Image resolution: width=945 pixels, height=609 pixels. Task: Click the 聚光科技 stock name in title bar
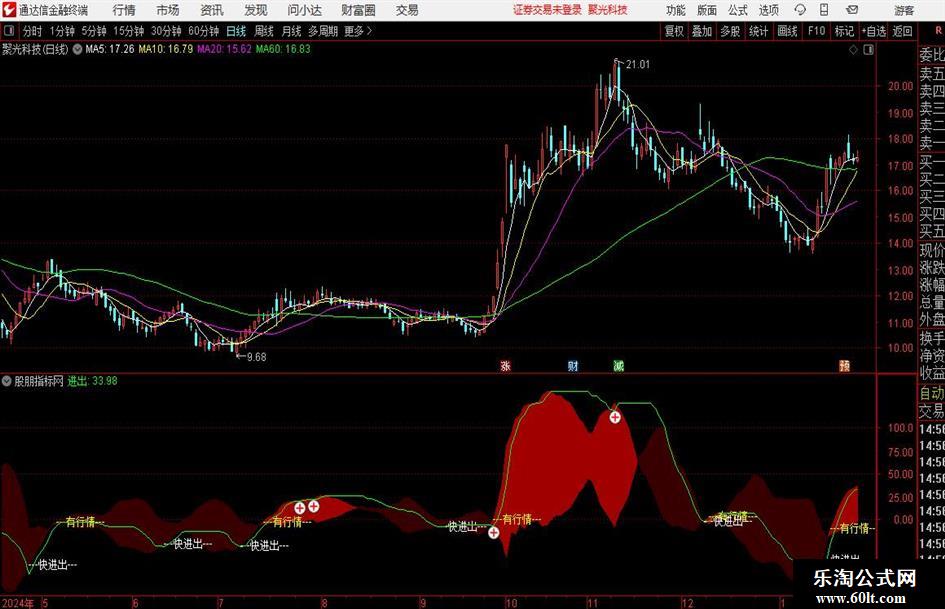tap(608, 10)
